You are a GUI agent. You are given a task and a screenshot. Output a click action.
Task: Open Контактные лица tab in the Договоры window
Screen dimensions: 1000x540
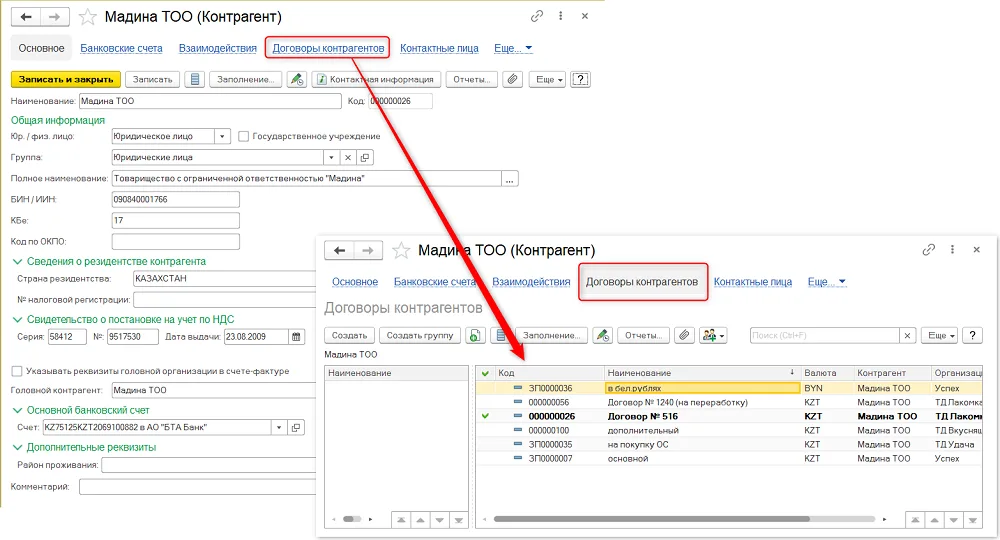(753, 282)
